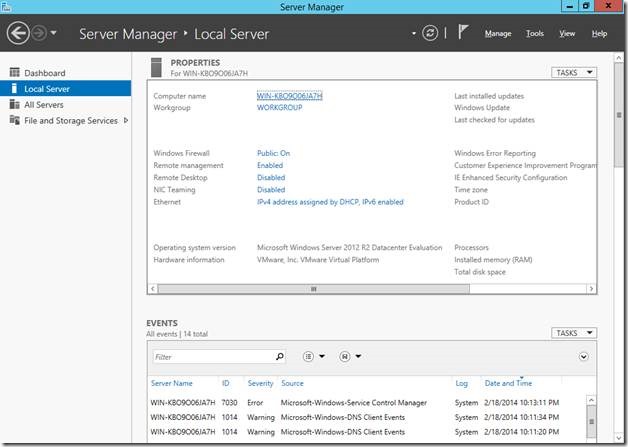
Task: Sort events by Server Name column
Action: (x=171, y=383)
